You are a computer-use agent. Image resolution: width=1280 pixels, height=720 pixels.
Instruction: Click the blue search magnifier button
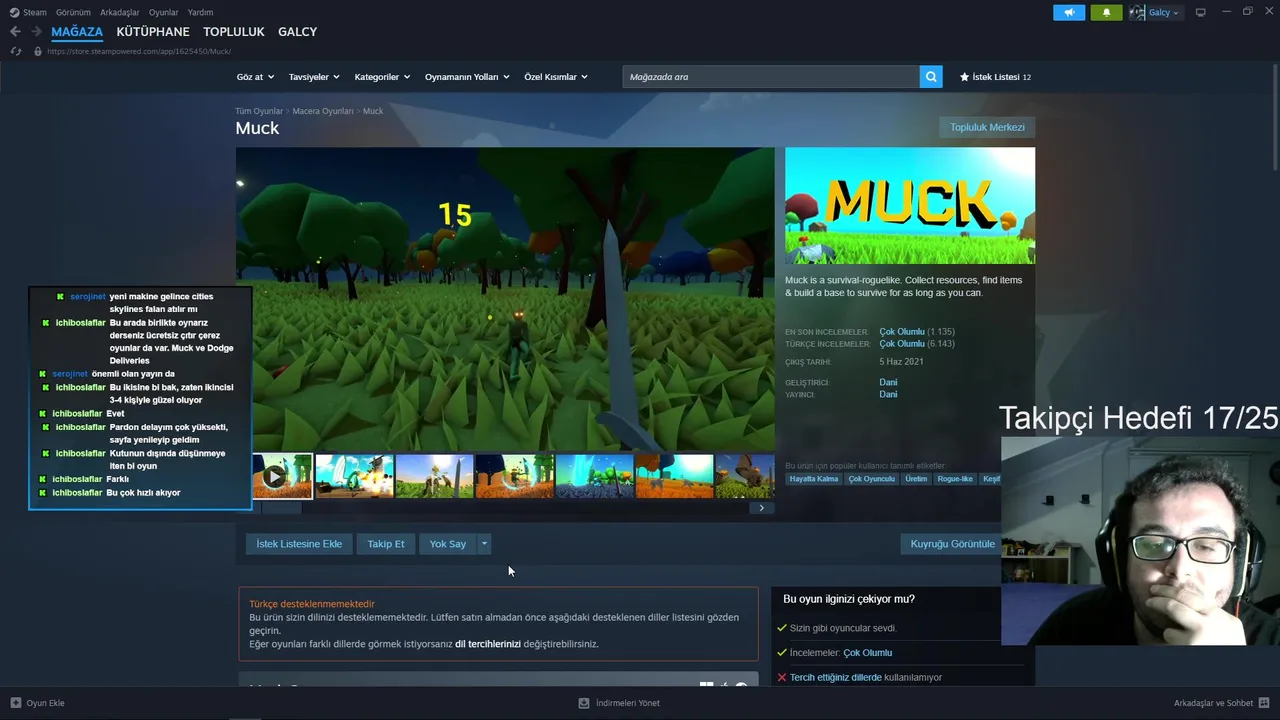pos(931,77)
